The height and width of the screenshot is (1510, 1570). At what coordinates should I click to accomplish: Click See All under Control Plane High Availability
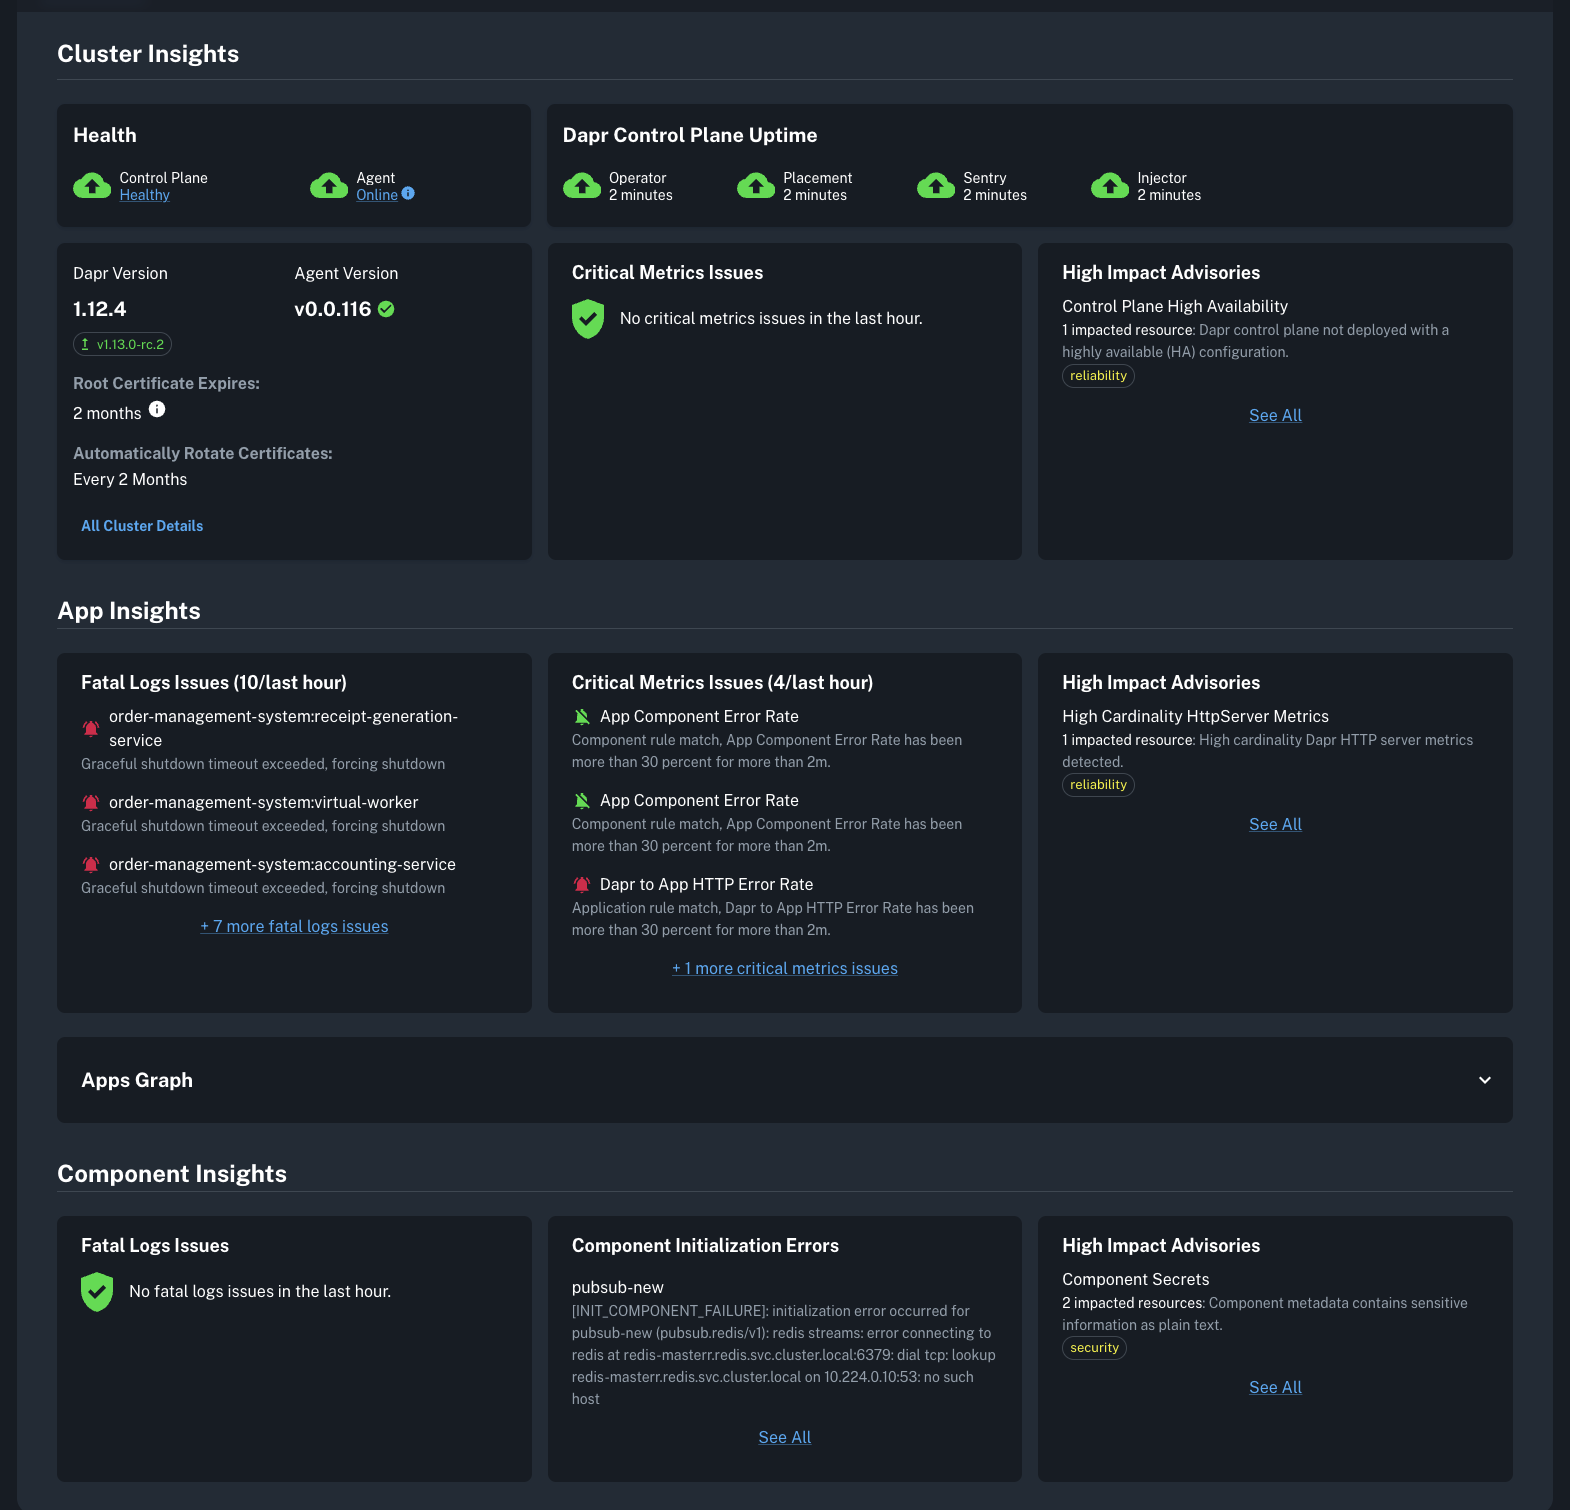[x=1275, y=416]
